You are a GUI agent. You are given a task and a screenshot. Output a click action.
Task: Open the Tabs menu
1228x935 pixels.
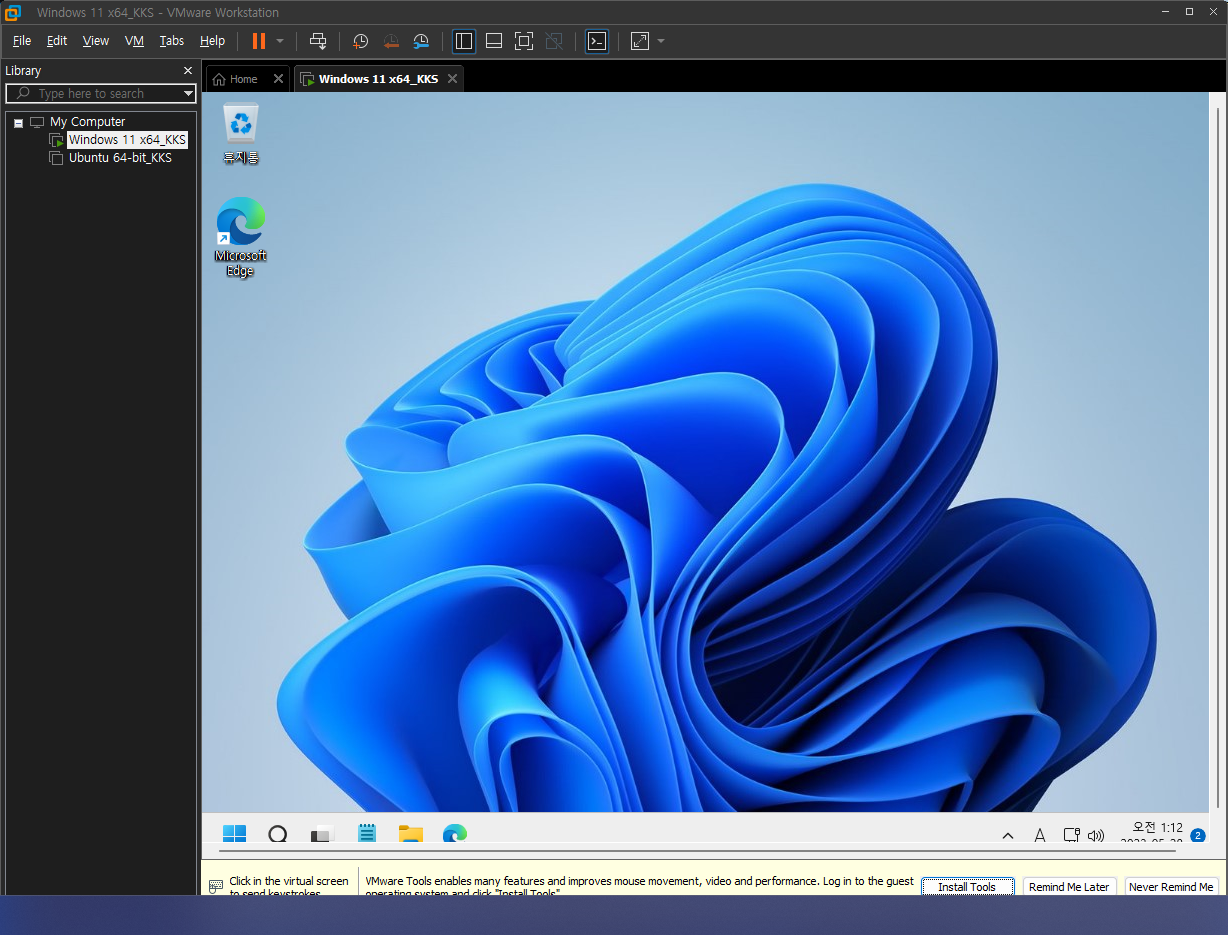pos(172,41)
